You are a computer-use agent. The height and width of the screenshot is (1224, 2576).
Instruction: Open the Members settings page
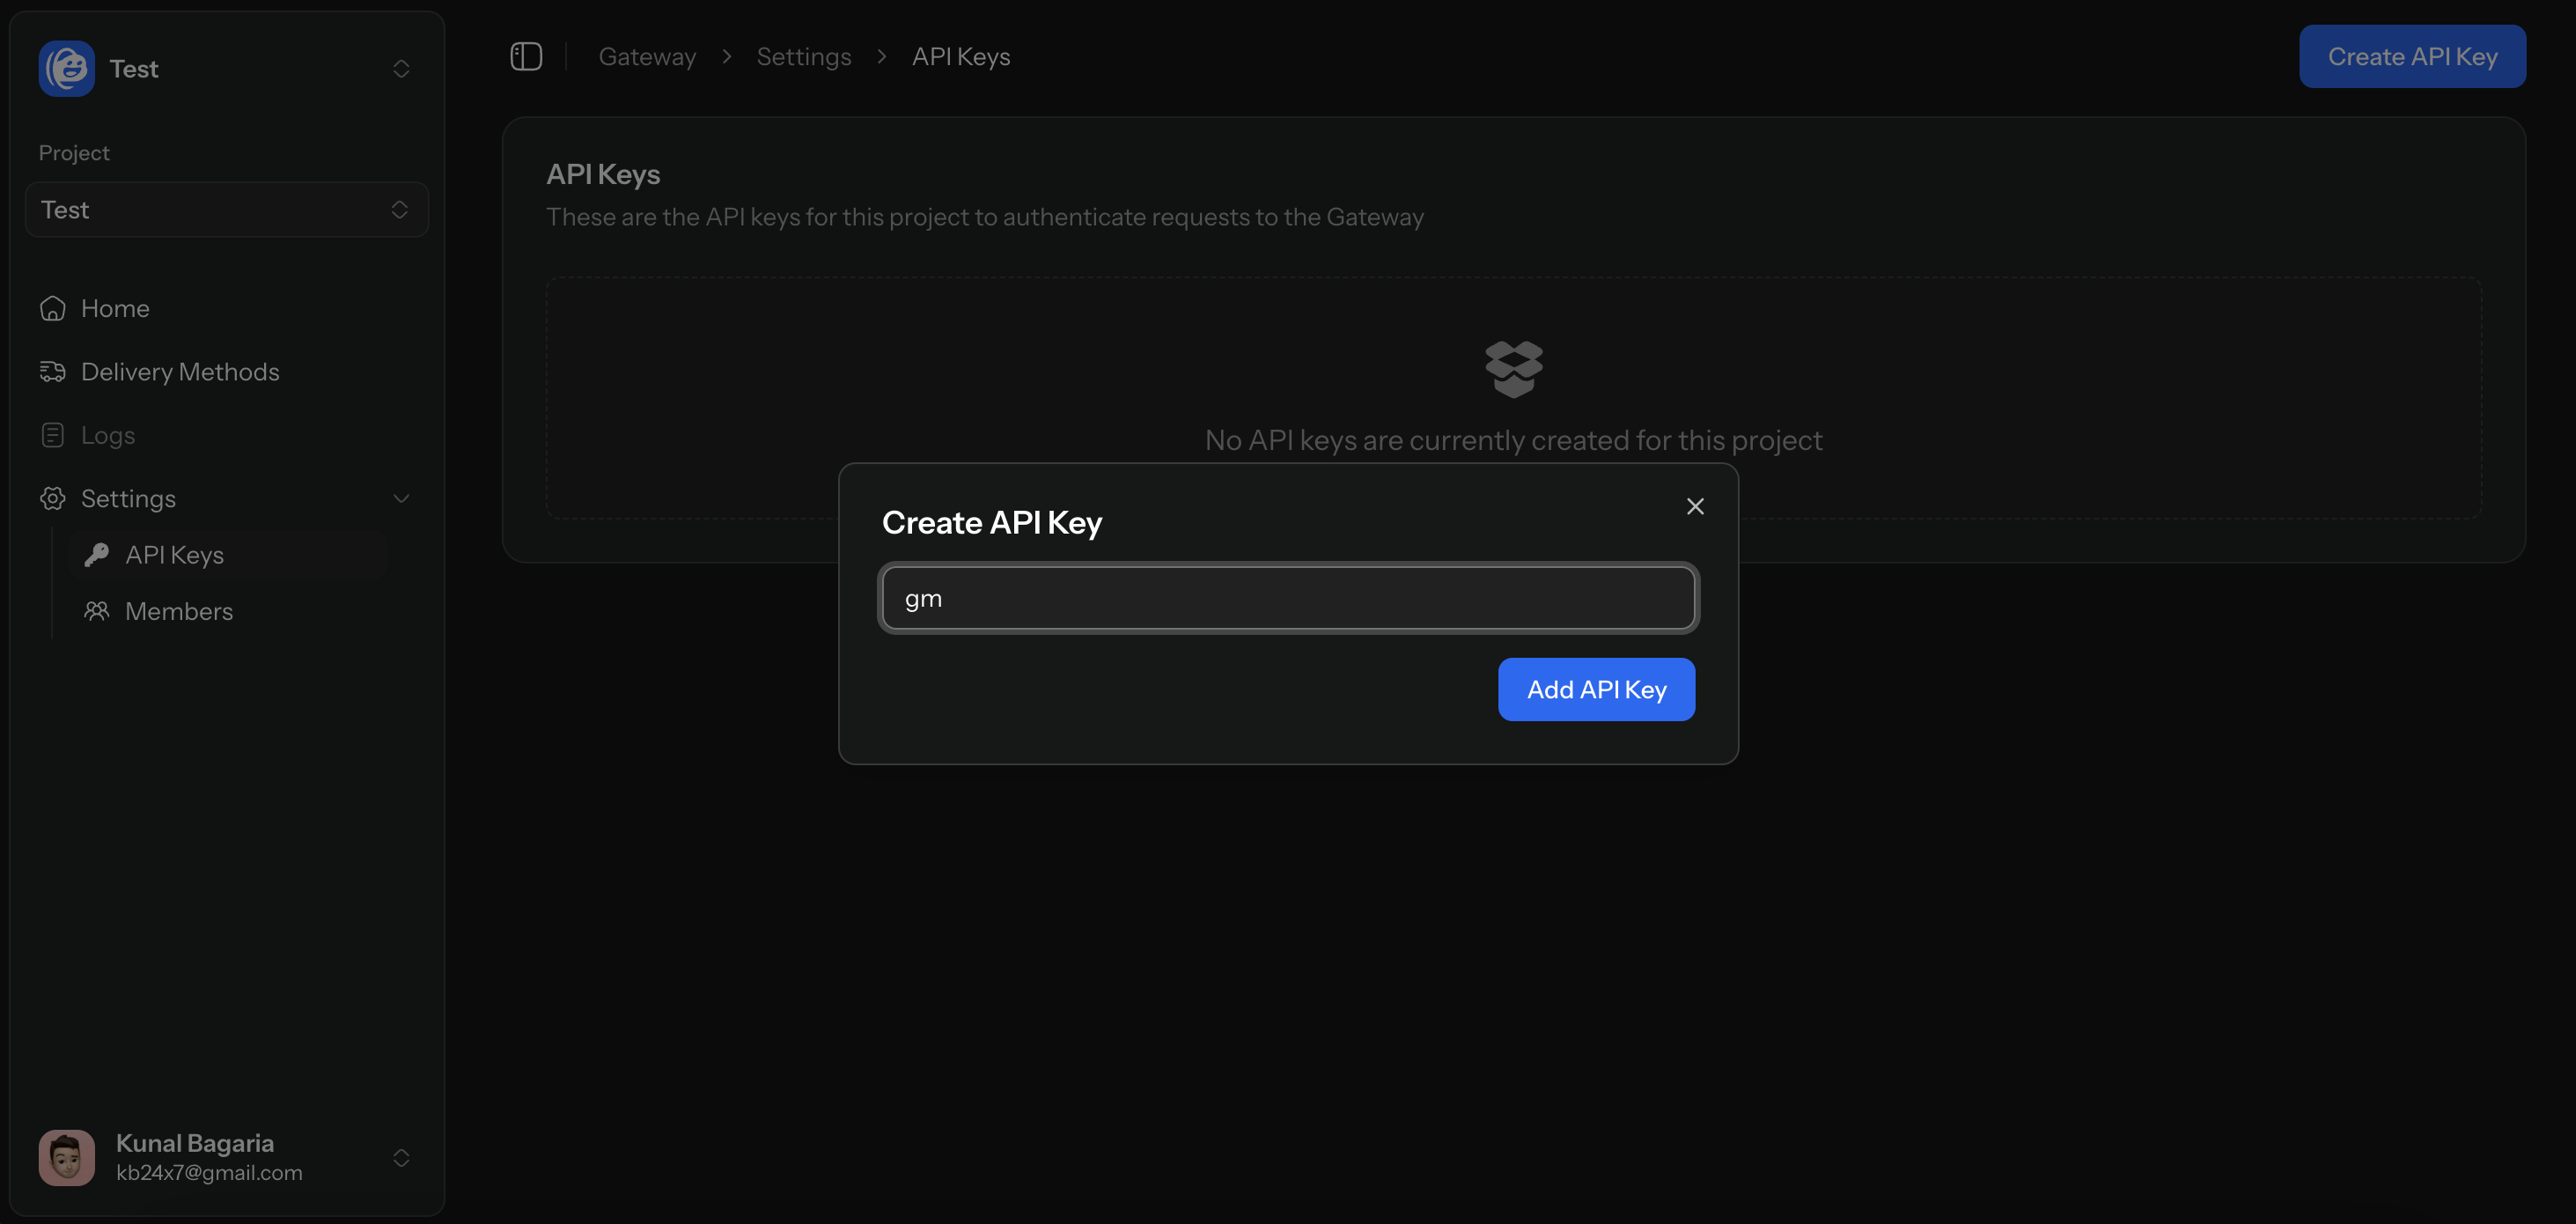179,611
